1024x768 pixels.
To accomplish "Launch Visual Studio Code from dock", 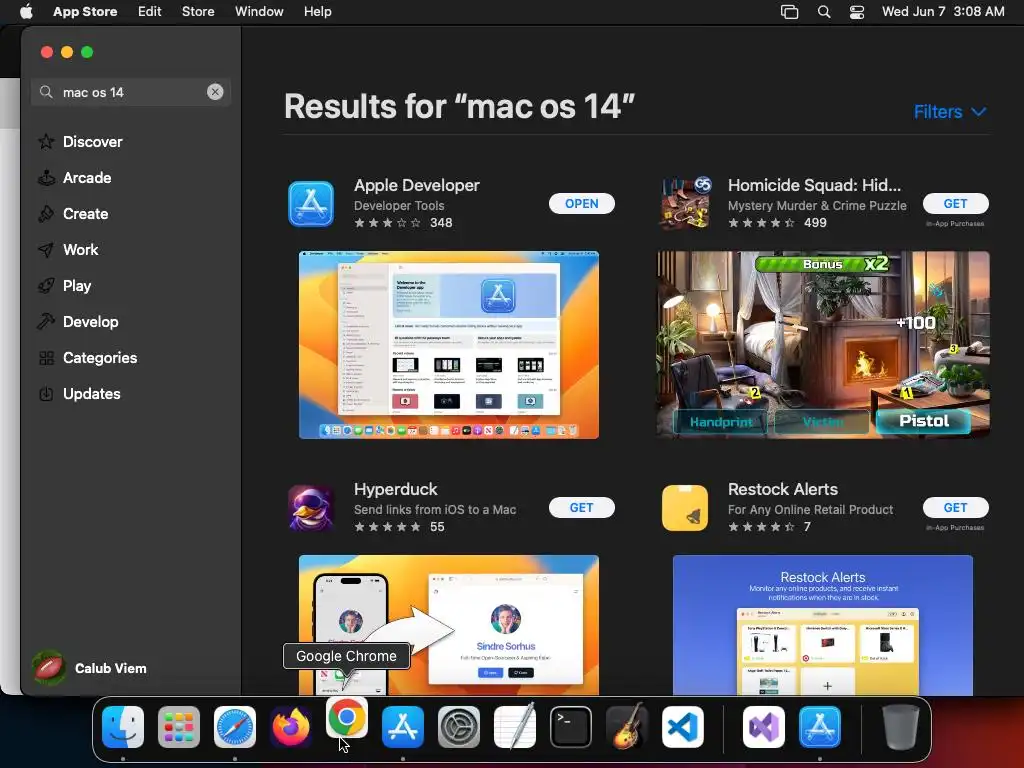I will (x=682, y=727).
